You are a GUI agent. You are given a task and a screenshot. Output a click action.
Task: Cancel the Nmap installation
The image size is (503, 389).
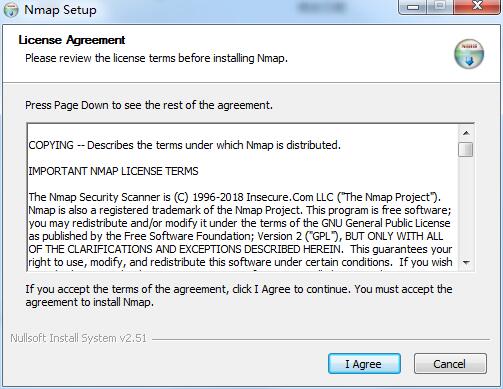(450, 364)
